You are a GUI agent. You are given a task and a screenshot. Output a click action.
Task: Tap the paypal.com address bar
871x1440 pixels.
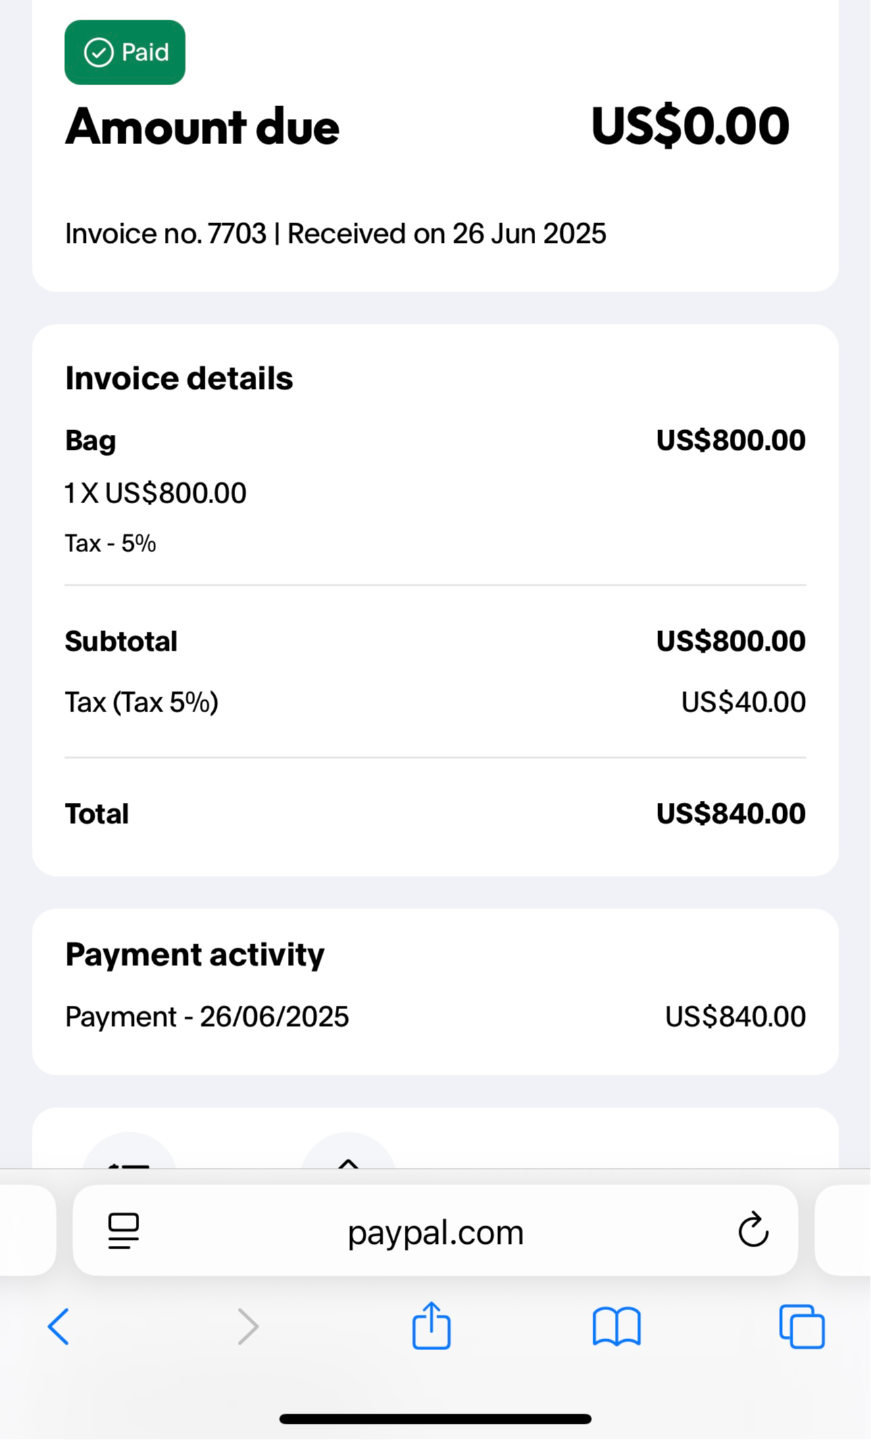[x=435, y=1232]
